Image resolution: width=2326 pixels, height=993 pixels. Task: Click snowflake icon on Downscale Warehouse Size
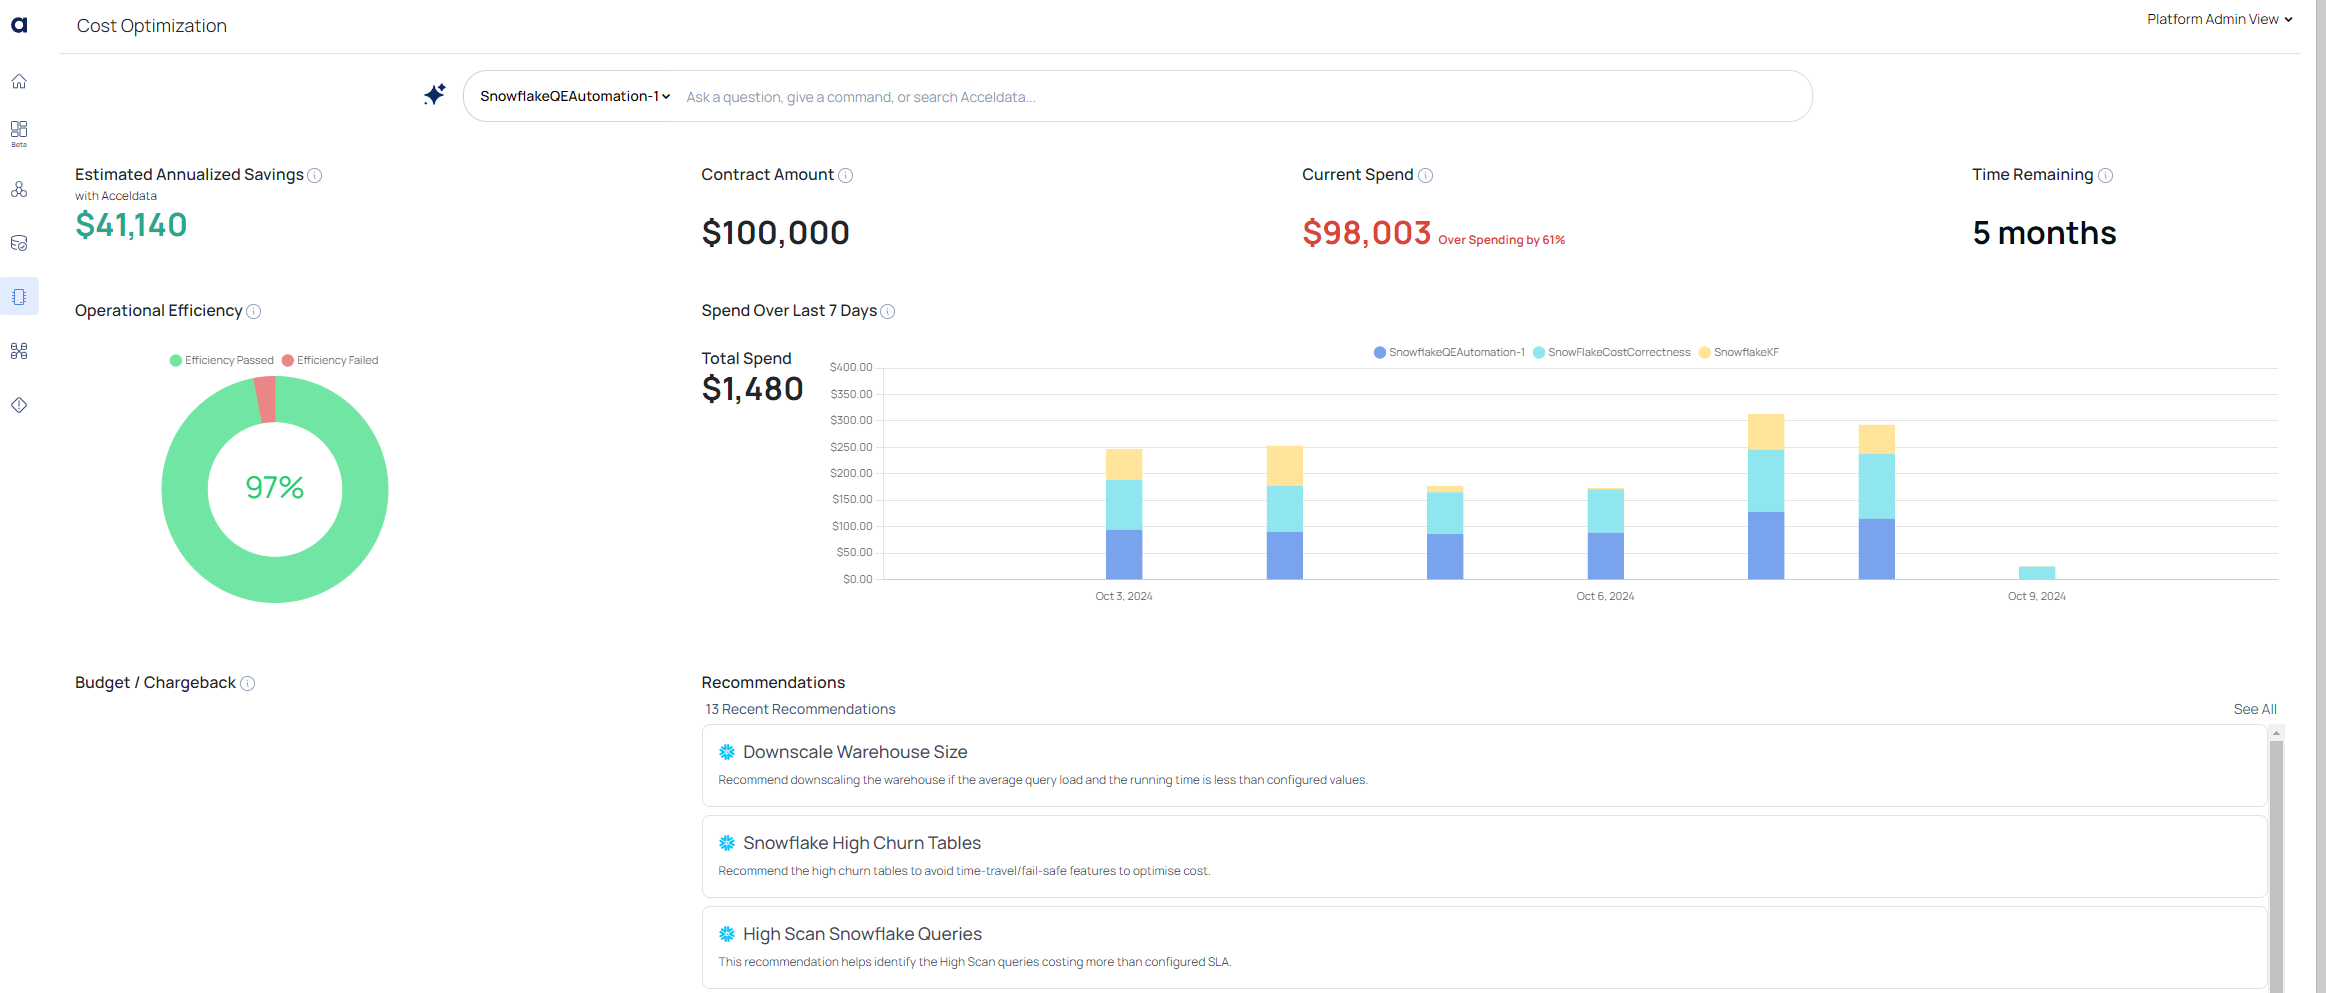(727, 752)
